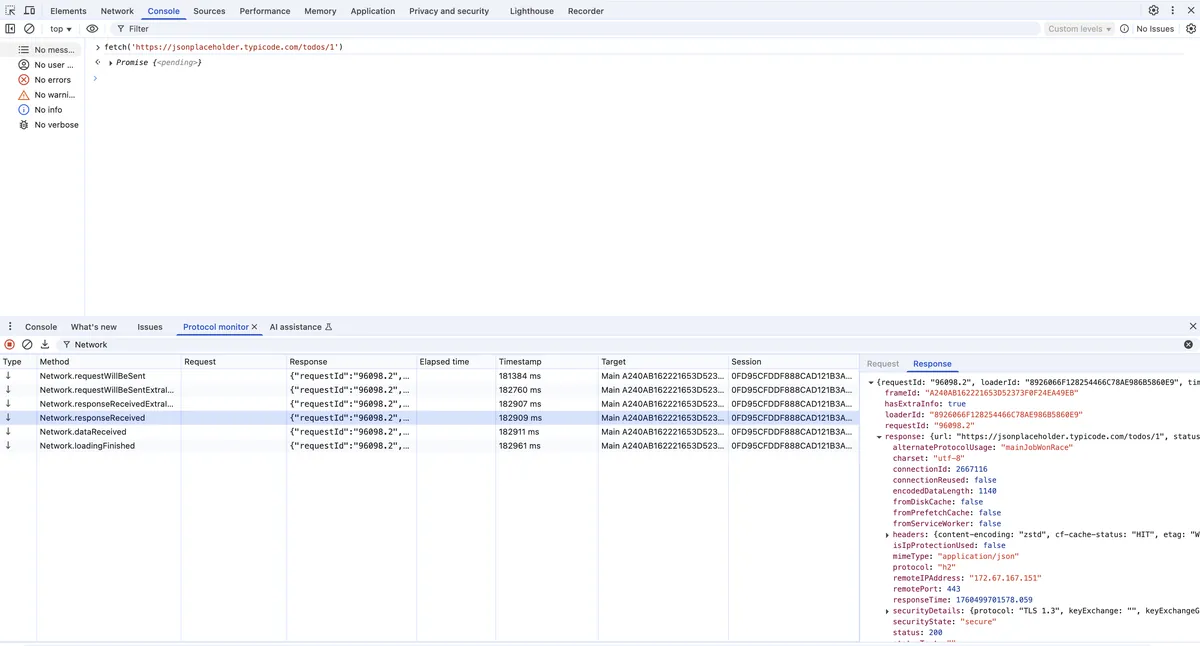
Task: Save protocol messages with the download icon
Action: coord(45,344)
